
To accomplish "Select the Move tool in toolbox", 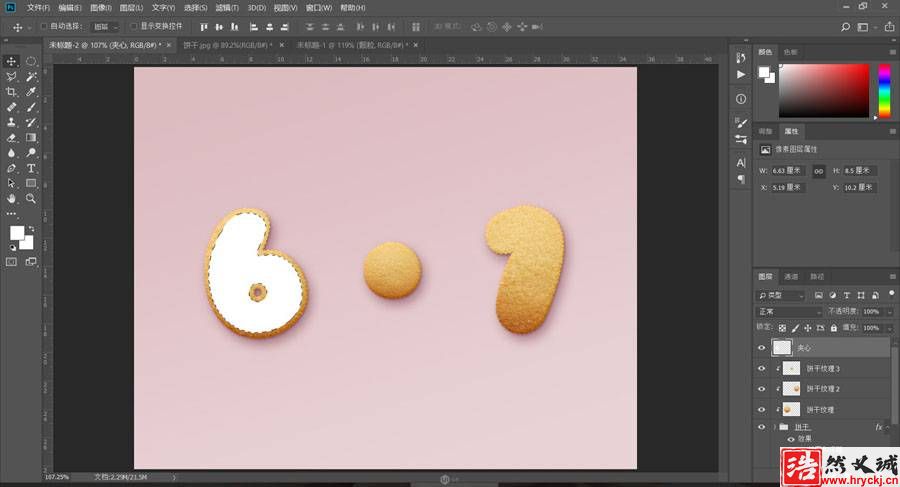I will [11, 61].
